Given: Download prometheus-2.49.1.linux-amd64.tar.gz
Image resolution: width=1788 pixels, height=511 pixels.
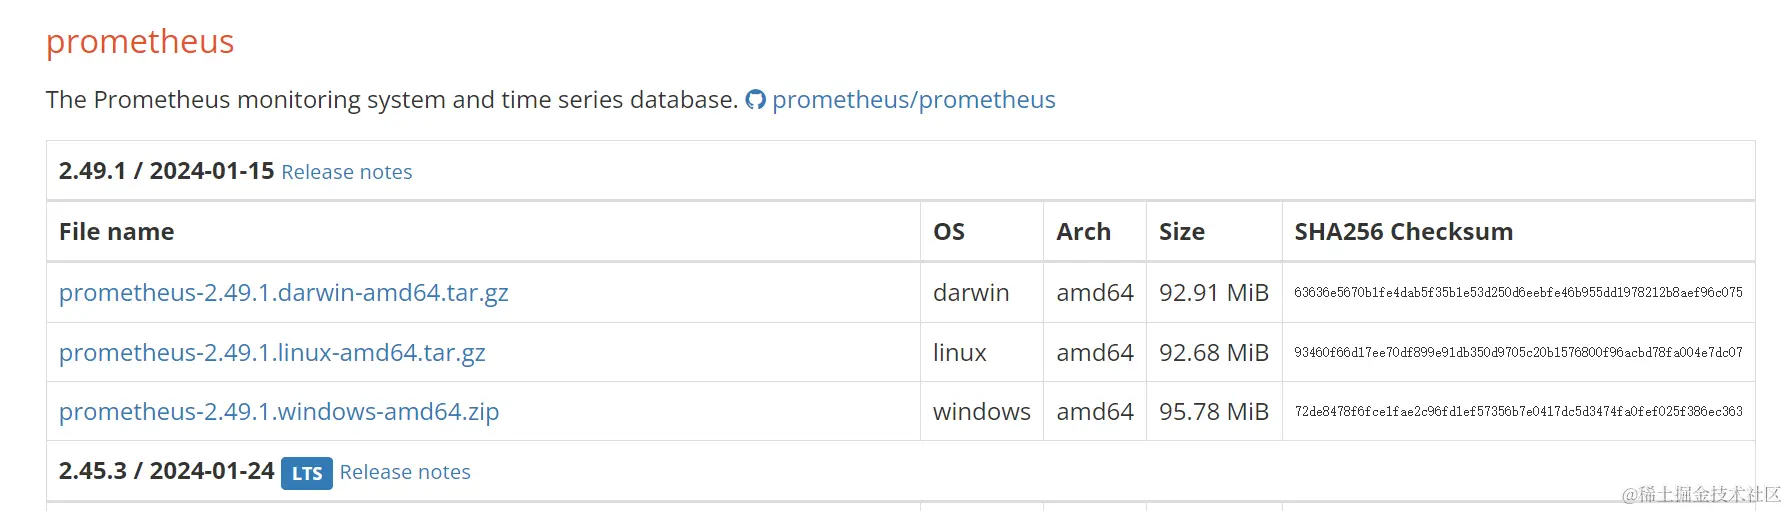Looking at the screenshot, I should pos(272,352).
